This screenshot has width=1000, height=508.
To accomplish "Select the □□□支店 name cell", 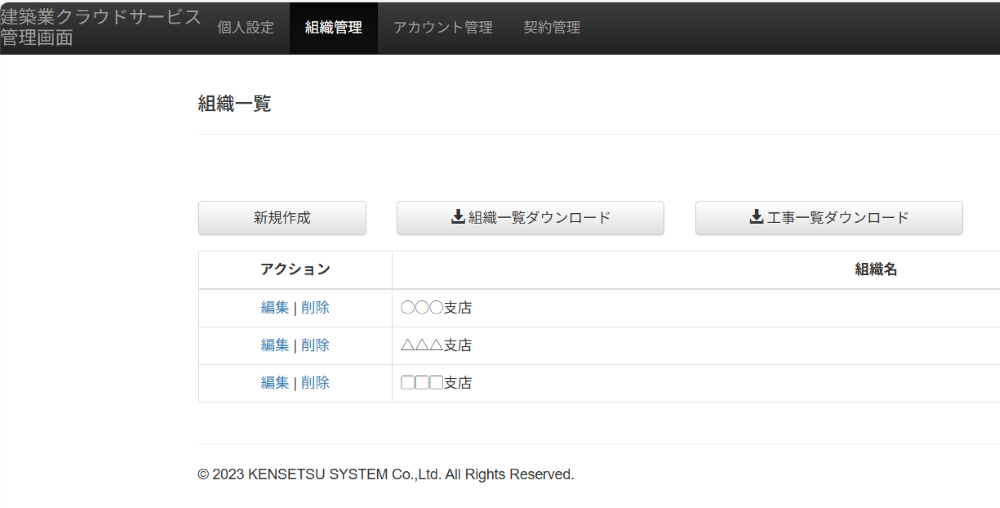I will click(436, 383).
